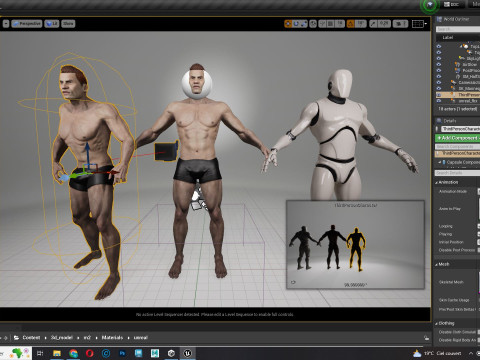This screenshot has width=480, height=360.
Task: Click the red X-axis gizmo arrow
Action: coord(107,172)
